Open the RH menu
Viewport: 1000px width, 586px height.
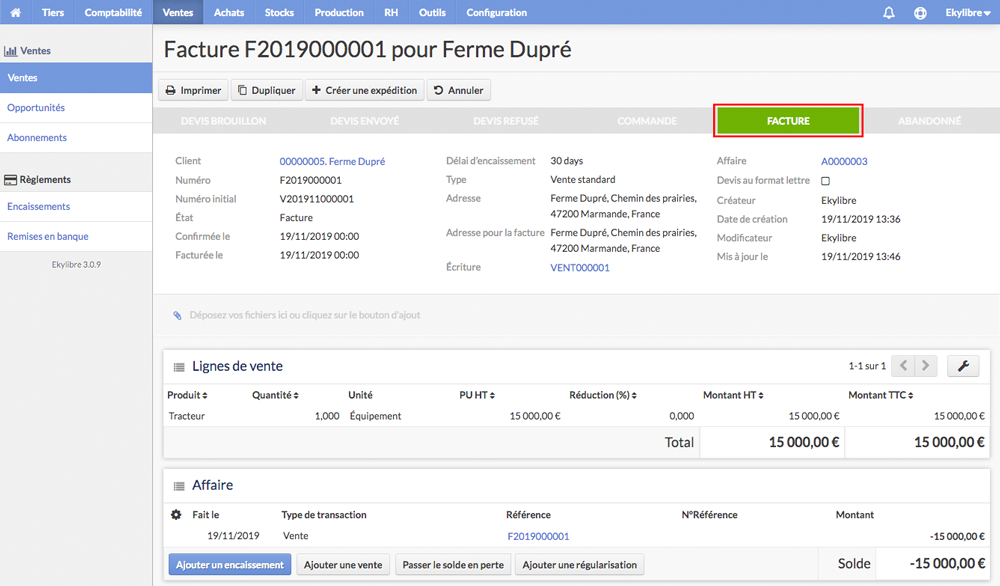tap(391, 12)
